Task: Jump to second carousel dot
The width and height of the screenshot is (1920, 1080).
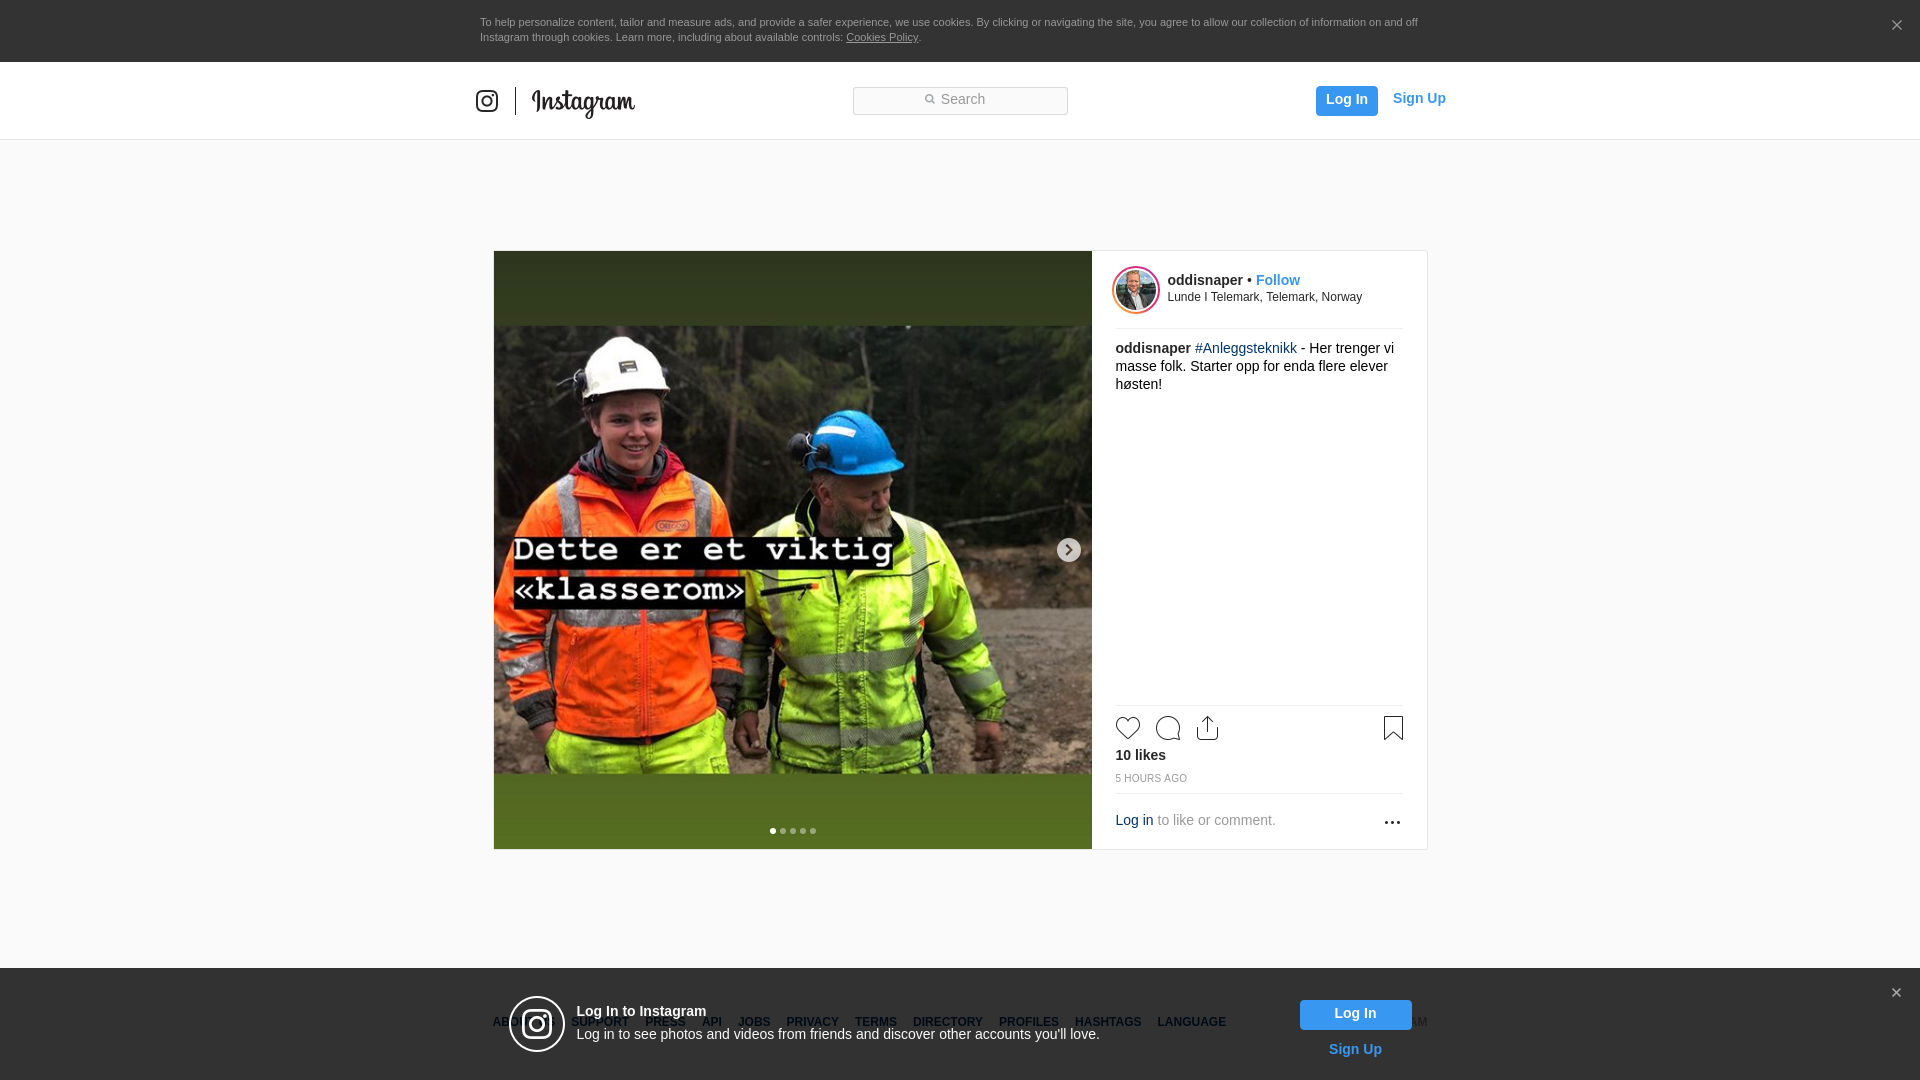Action: [783, 831]
